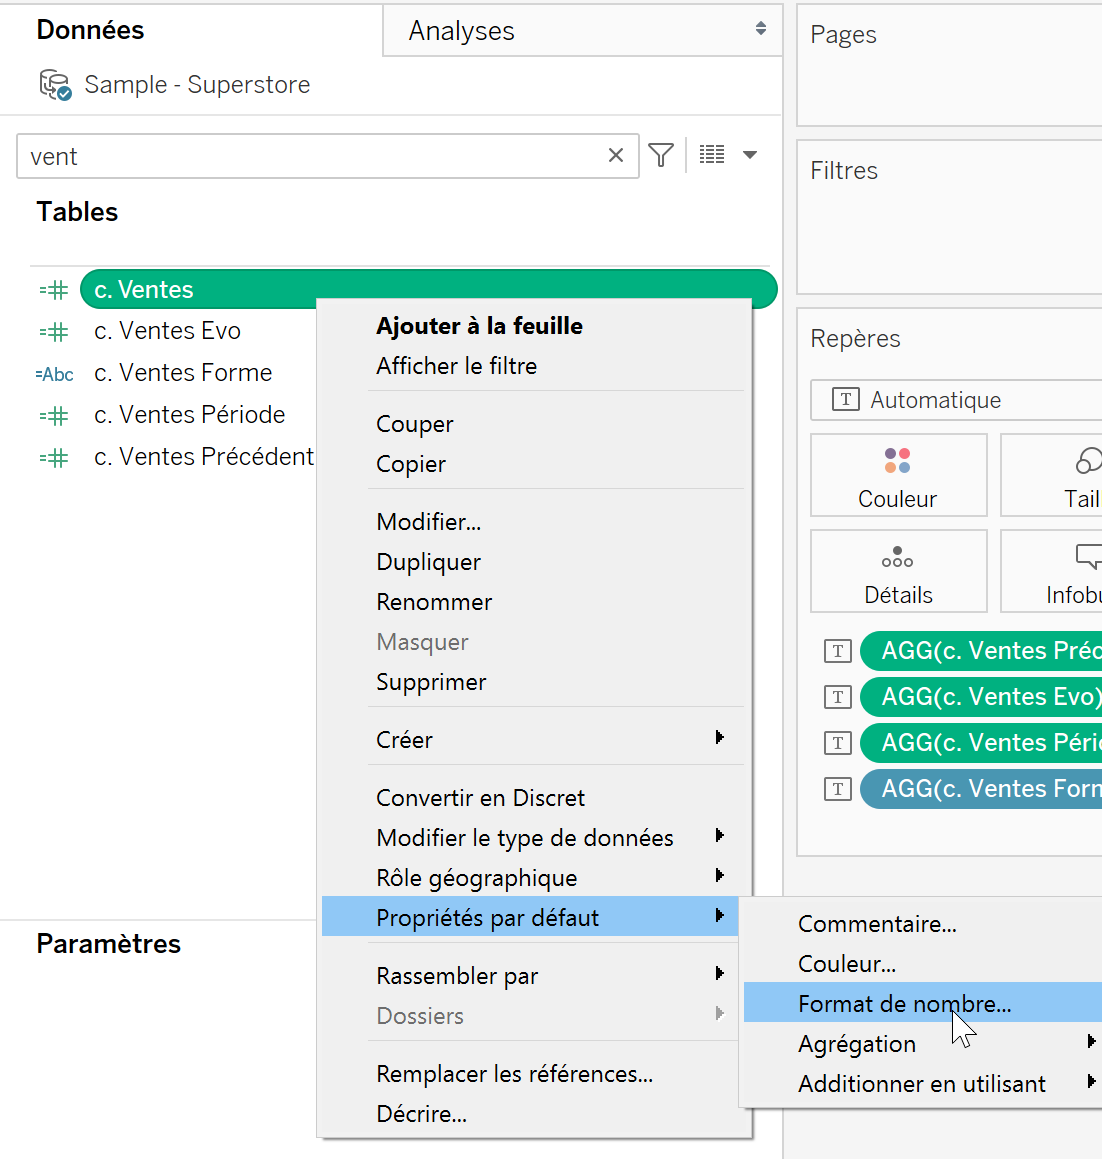Open the Infobulle marks card

1052,571
